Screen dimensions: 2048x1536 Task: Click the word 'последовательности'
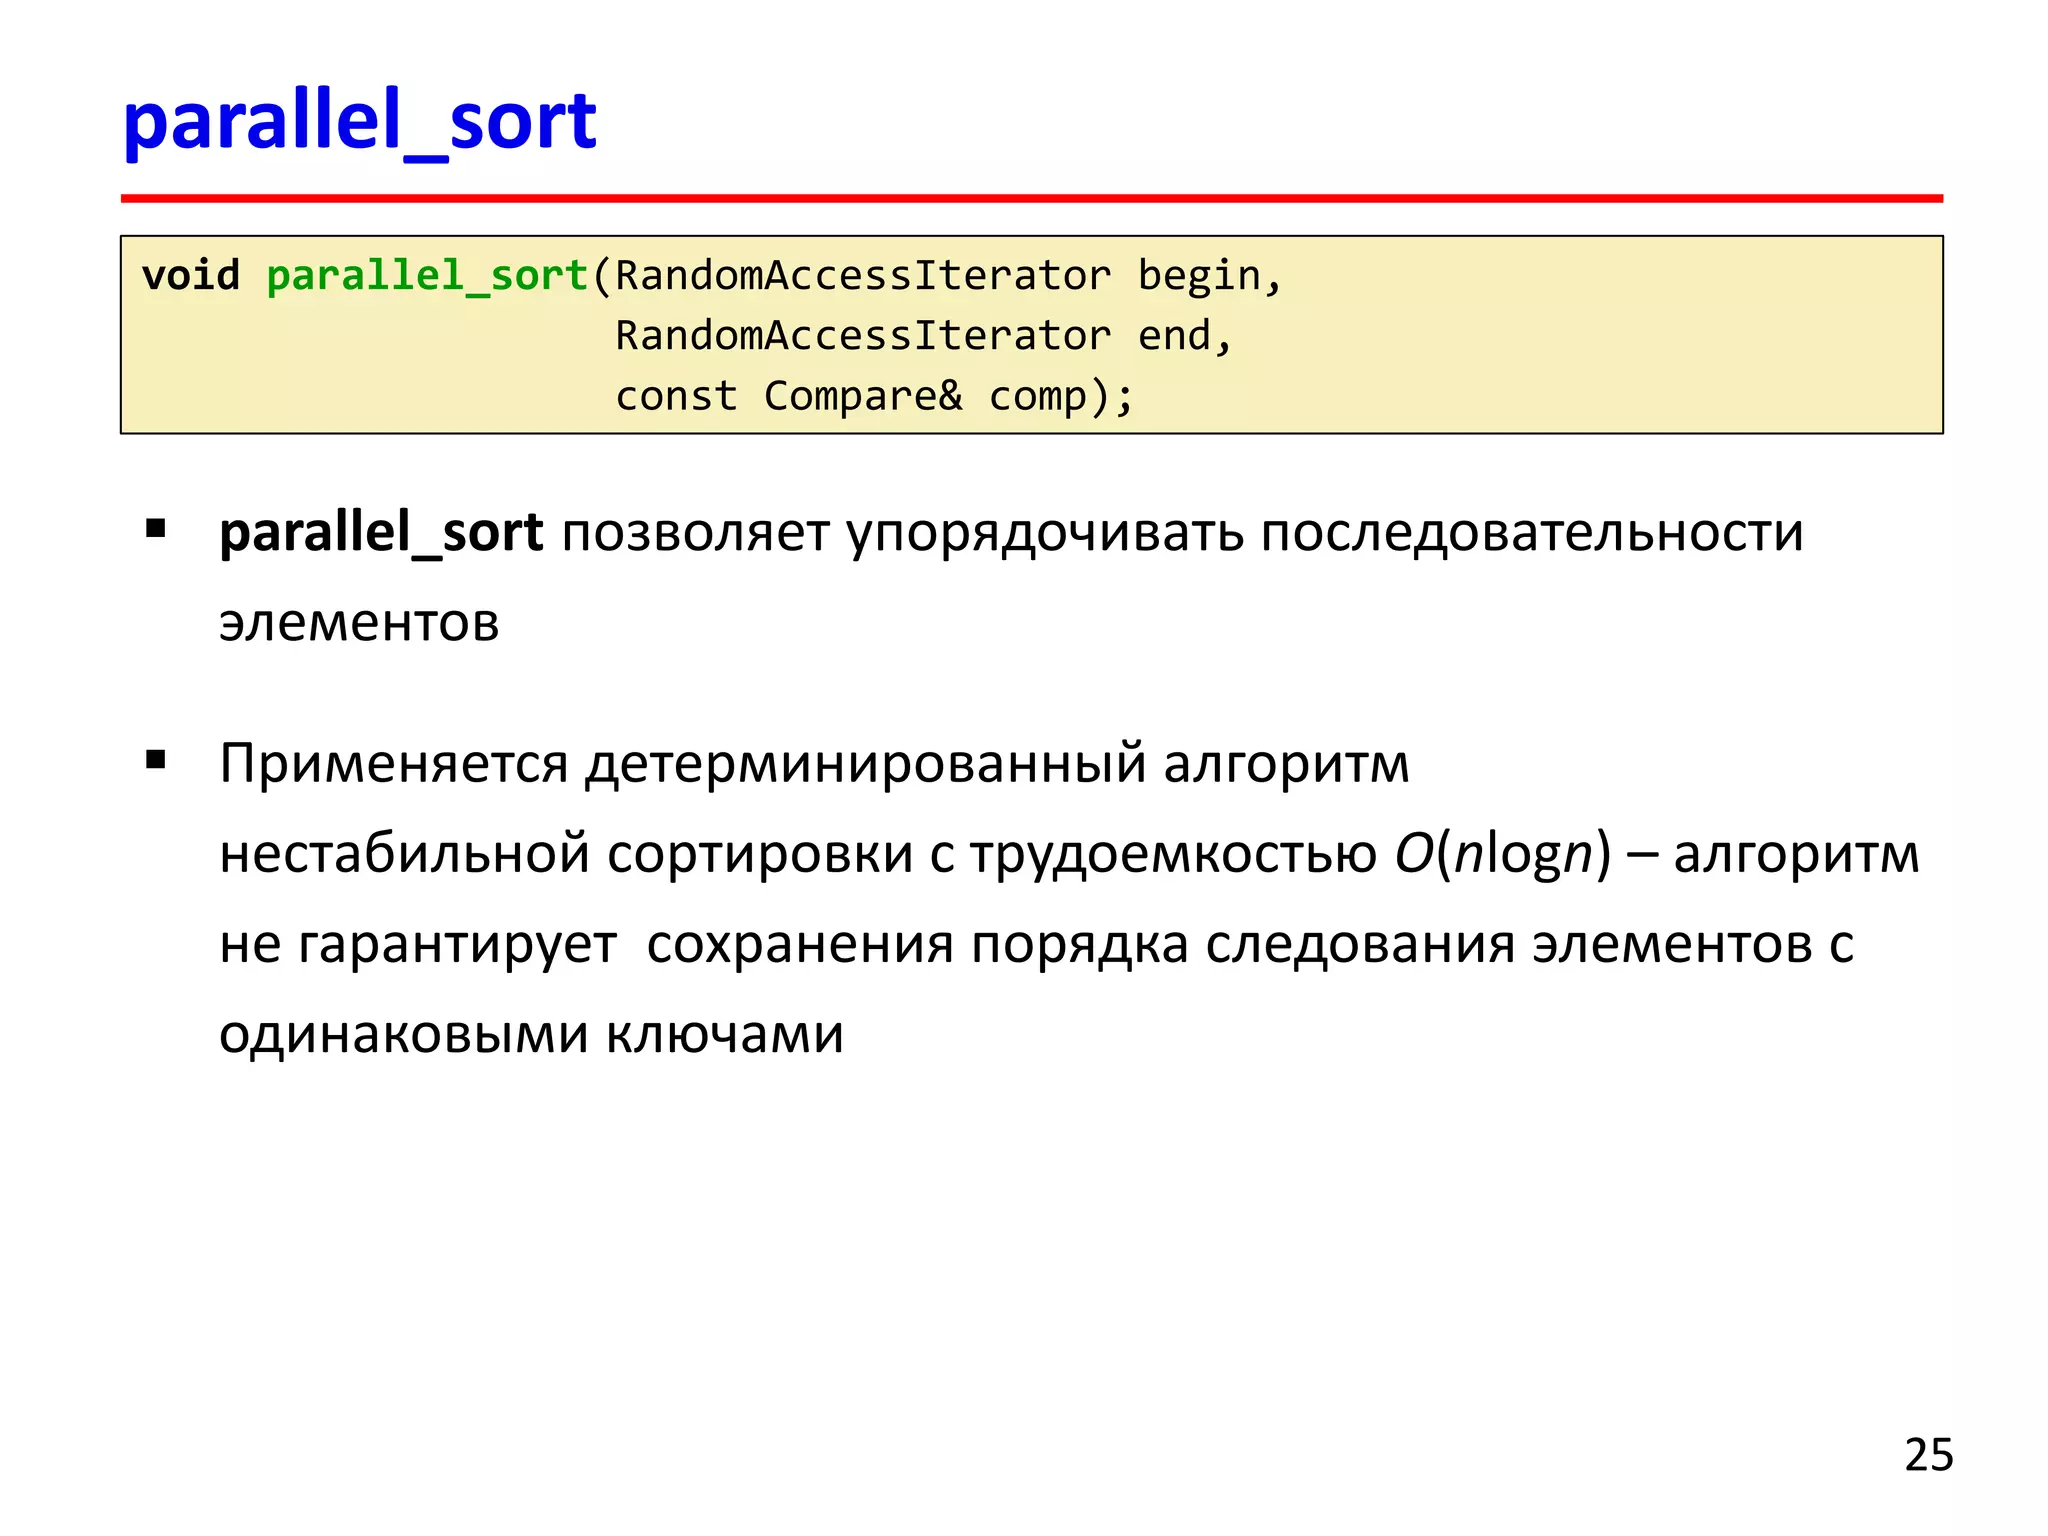1531,533
